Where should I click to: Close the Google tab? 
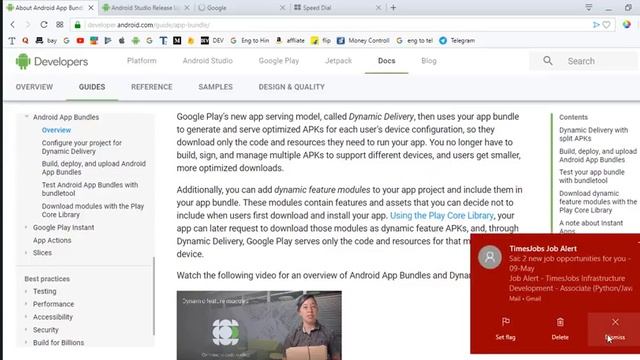click(x=282, y=8)
